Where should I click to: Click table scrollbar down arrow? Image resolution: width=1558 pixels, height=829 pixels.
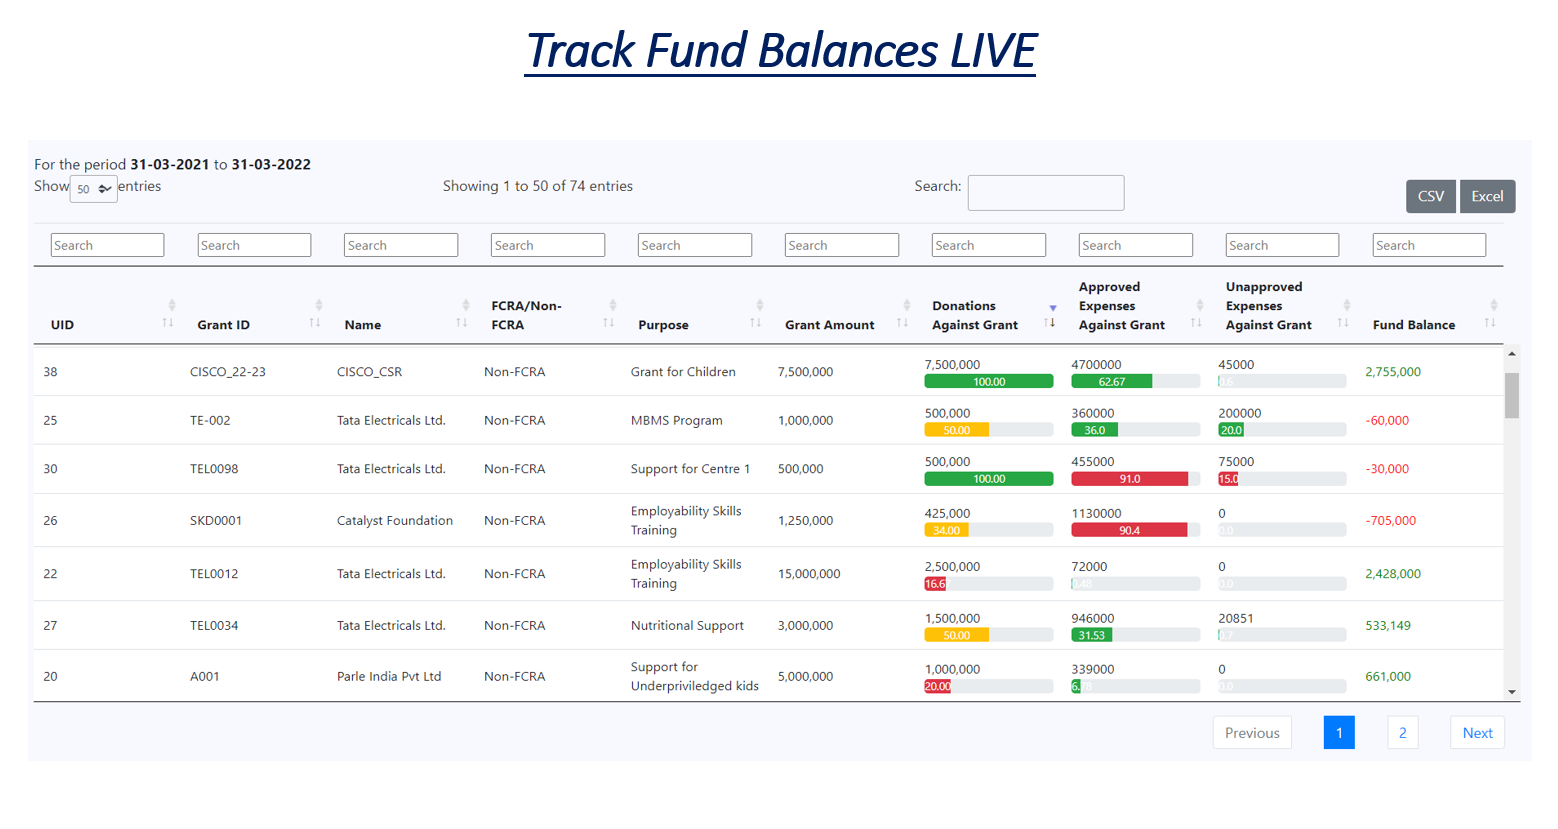pos(1512,692)
